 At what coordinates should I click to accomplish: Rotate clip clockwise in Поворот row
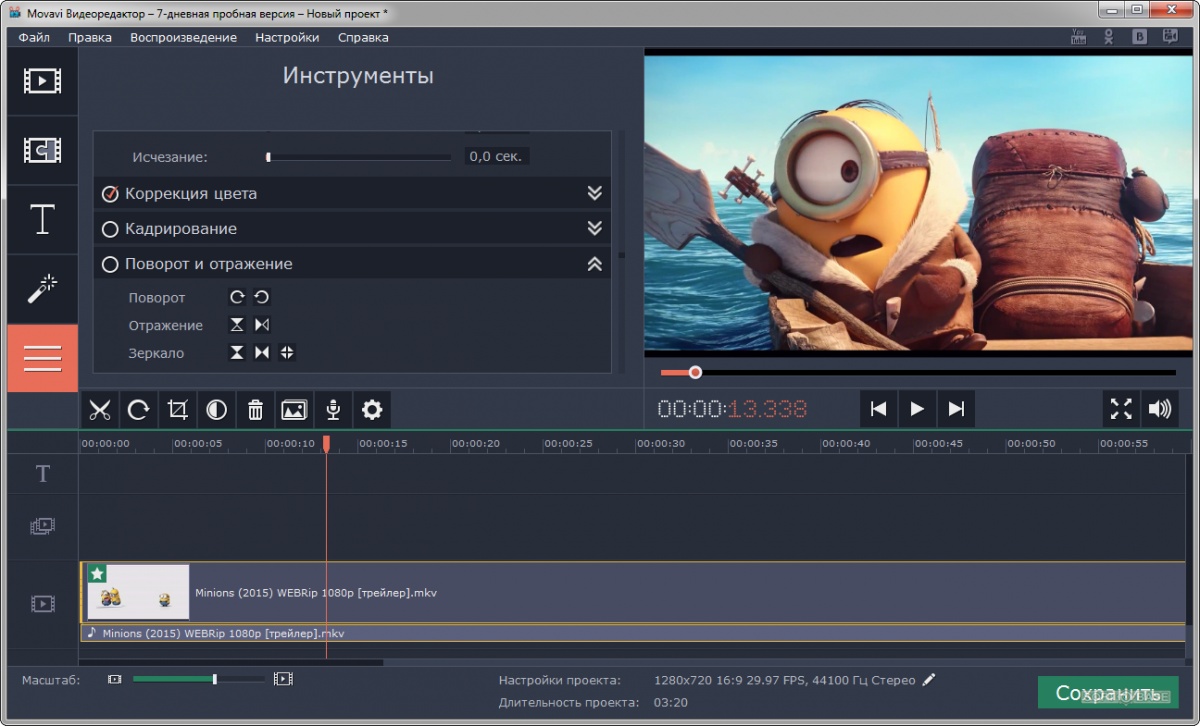click(x=237, y=297)
